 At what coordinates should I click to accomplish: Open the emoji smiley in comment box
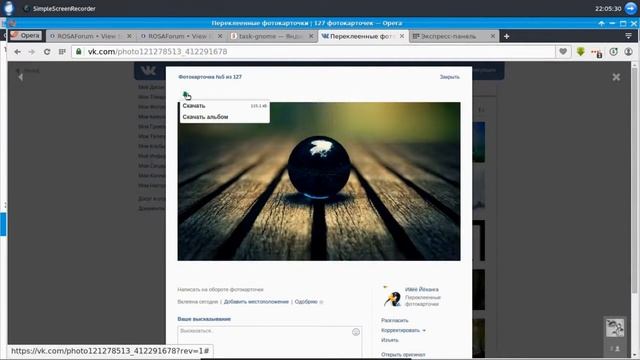pos(356,332)
